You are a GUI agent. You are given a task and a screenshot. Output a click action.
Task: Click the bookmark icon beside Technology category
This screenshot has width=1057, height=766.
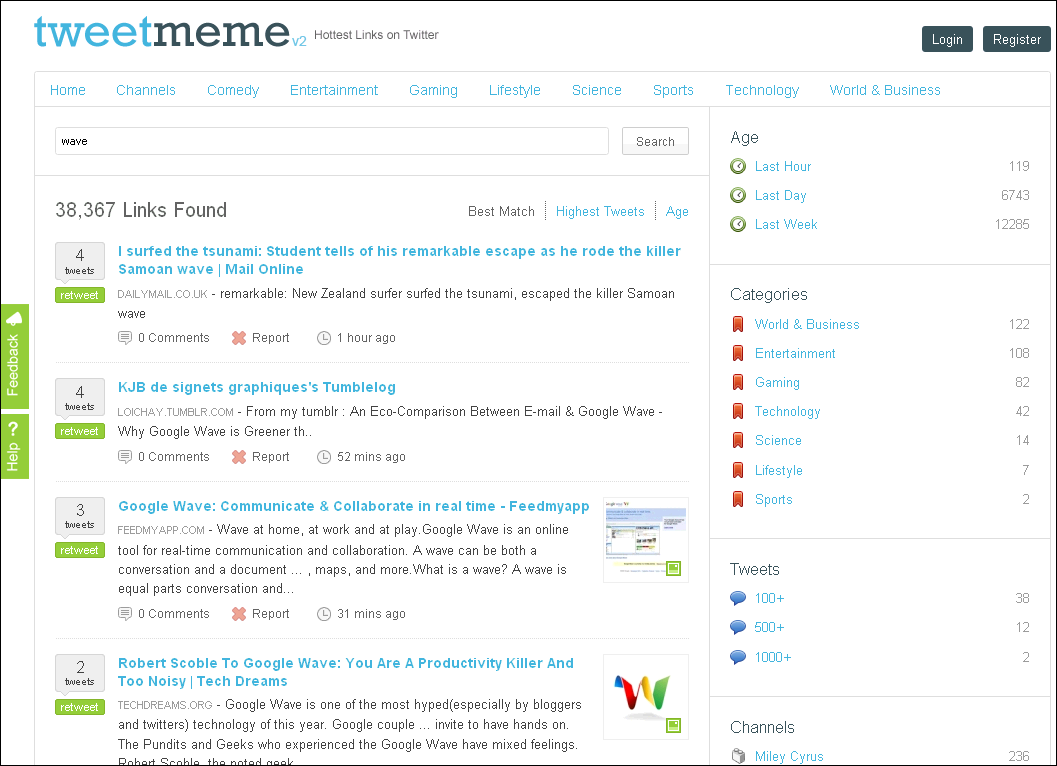pyautogui.click(x=738, y=411)
